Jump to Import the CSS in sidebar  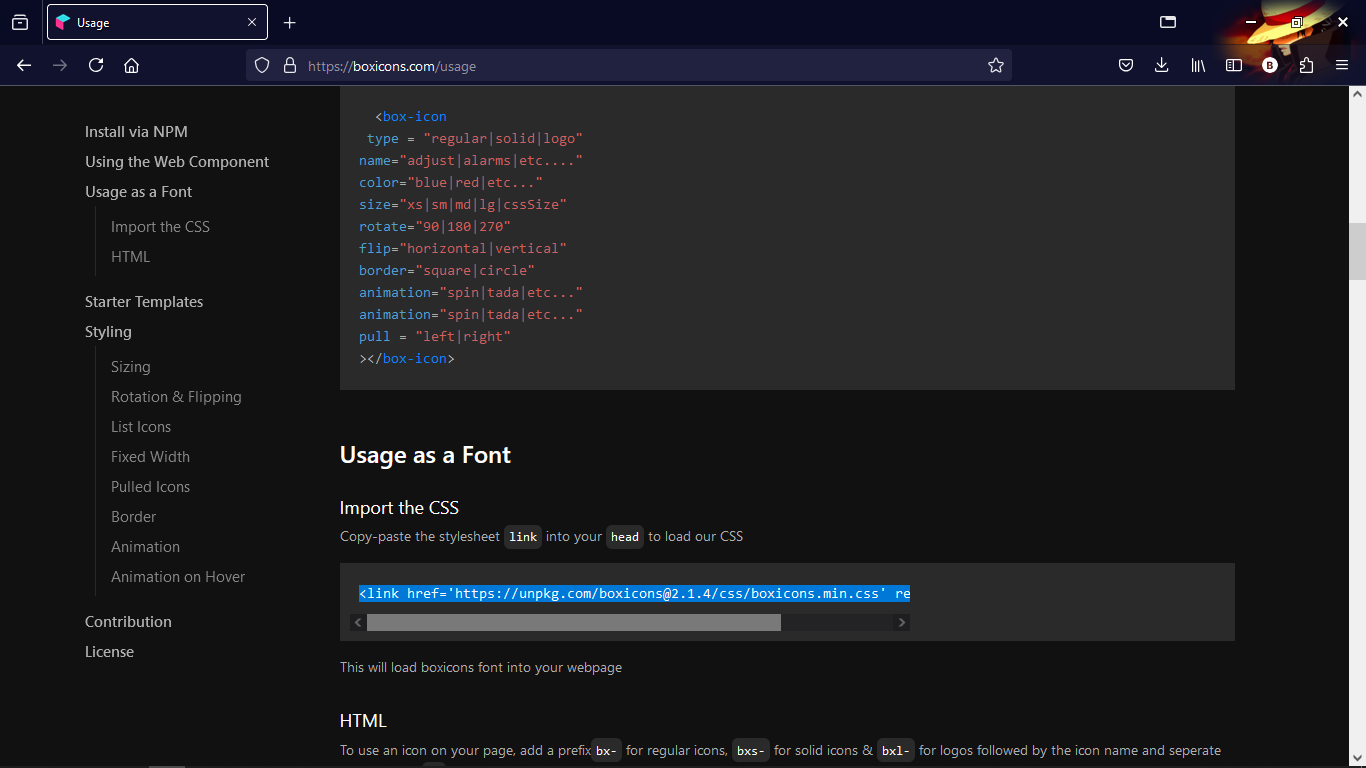[x=160, y=227]
